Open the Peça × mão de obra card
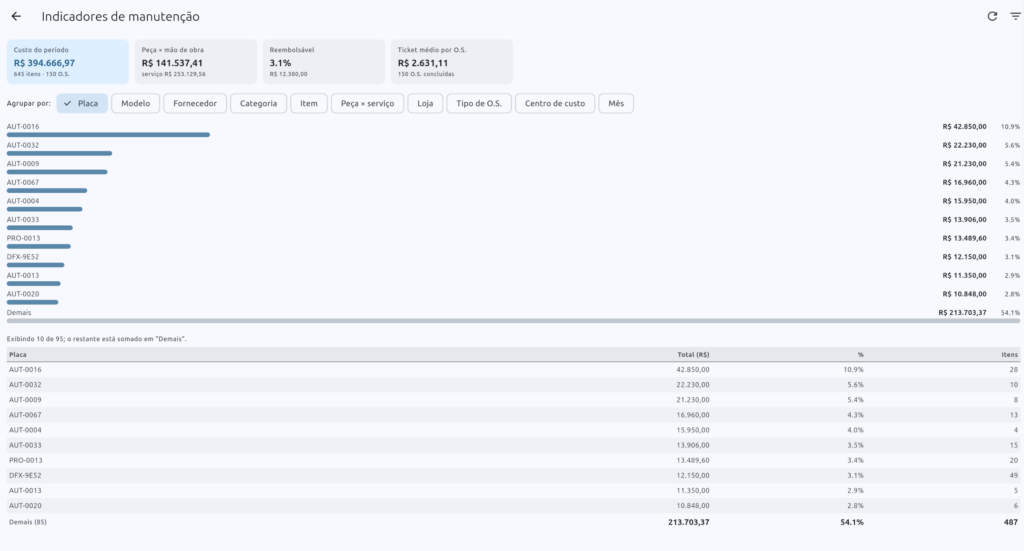The width and height of the screenshot is (1024, 551). 196,62
